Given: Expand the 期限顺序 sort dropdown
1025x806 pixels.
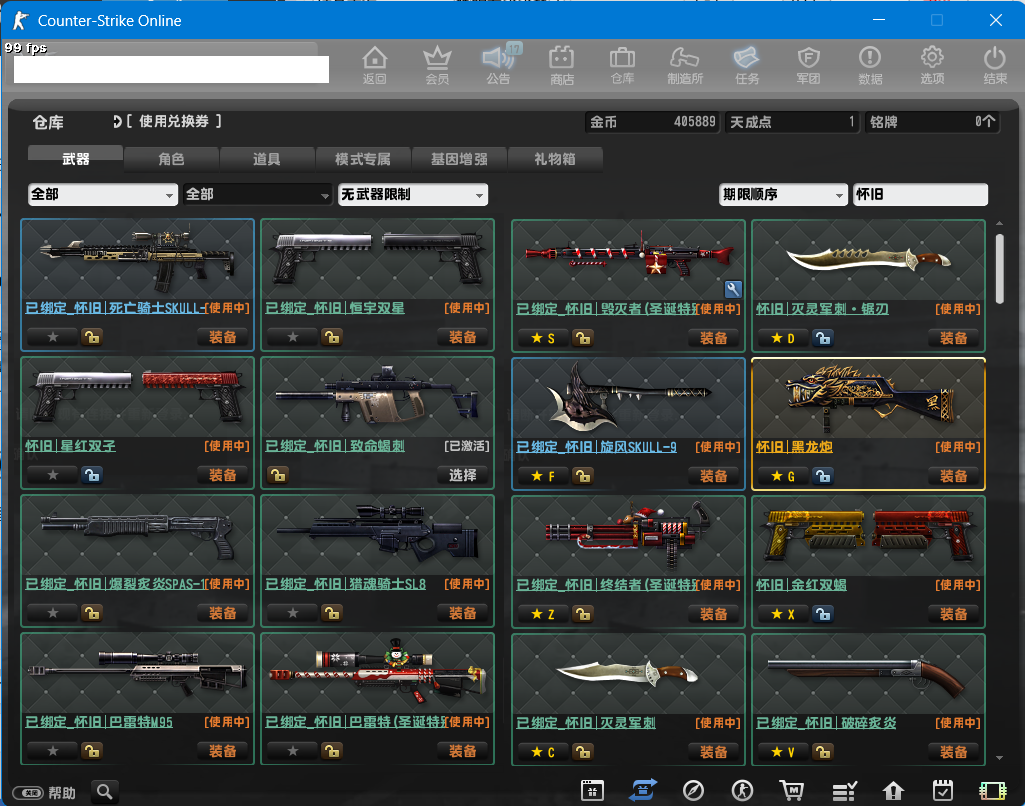Looking at the screenshot, I should 782,194.
